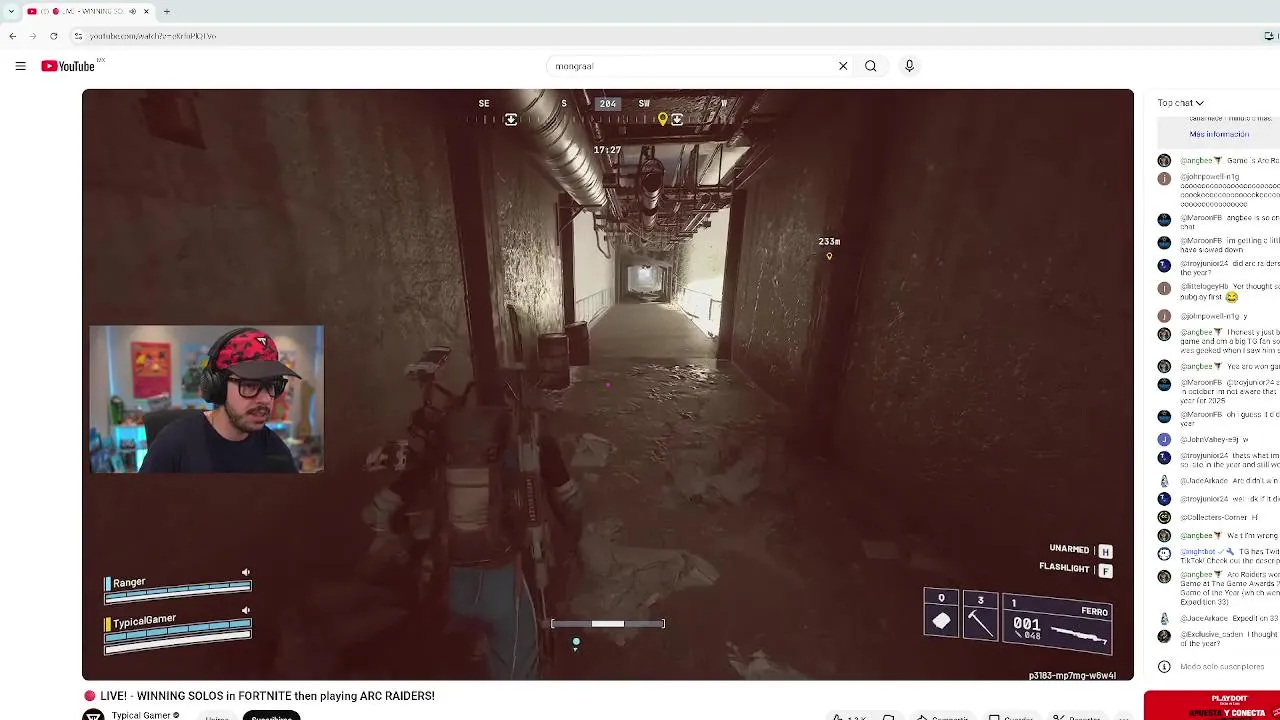
Task: Click the Join button beside Subscribe
Action: pos(216,716)
